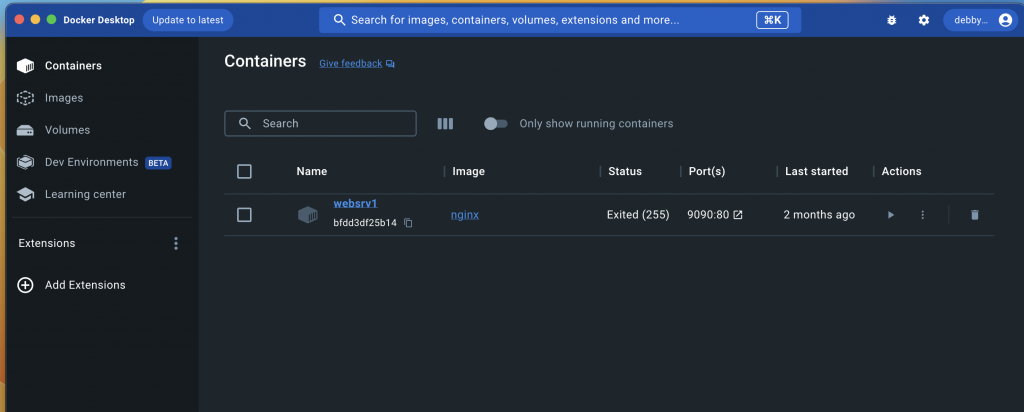This screenshot has width=1024, height=412.
Task: Click the magnifier in containers Search field
Action: [245, 123]
